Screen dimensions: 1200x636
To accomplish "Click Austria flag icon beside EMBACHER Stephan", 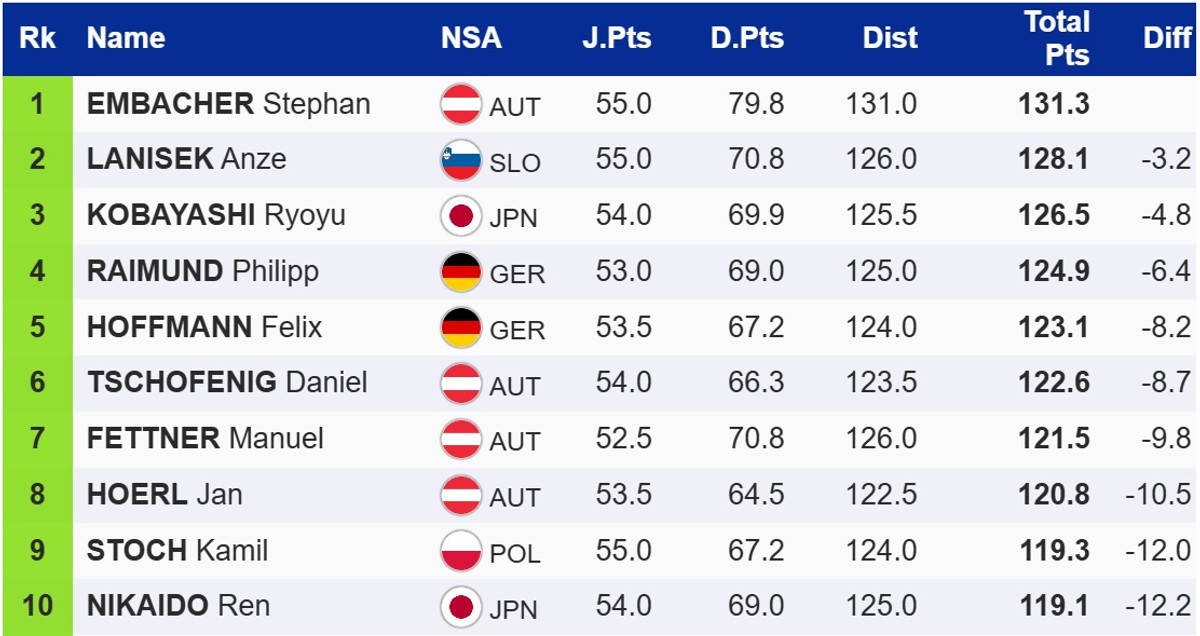I will [x=461, y=105].
